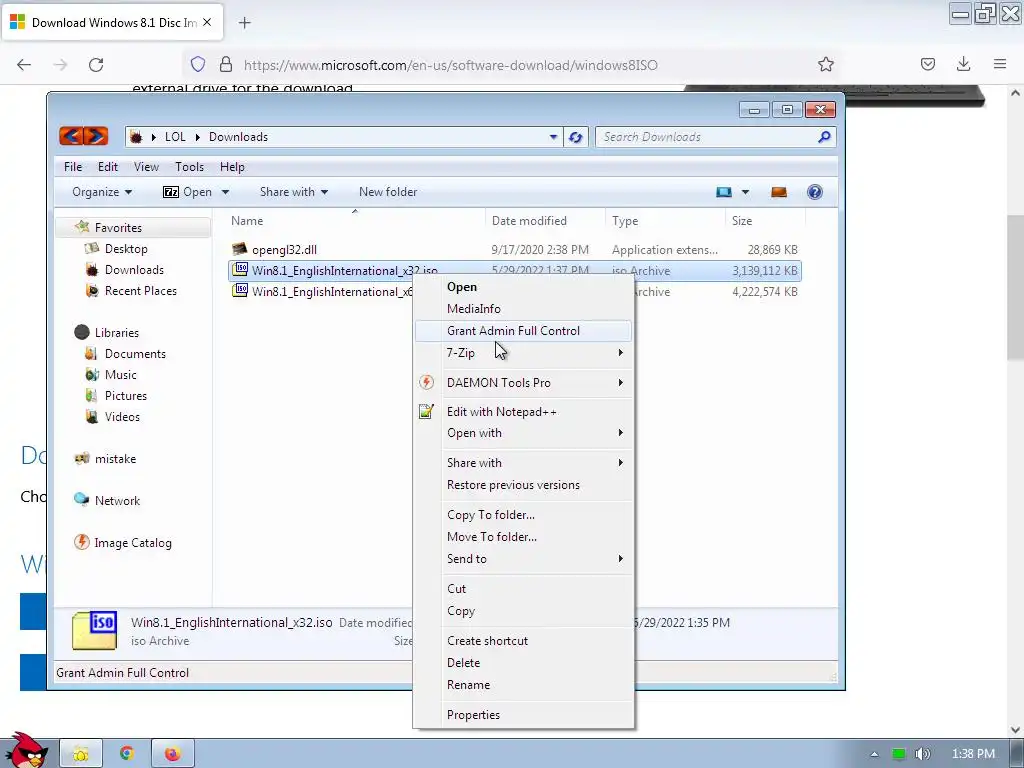Choose Edit with Notepad++

[524, 411]
